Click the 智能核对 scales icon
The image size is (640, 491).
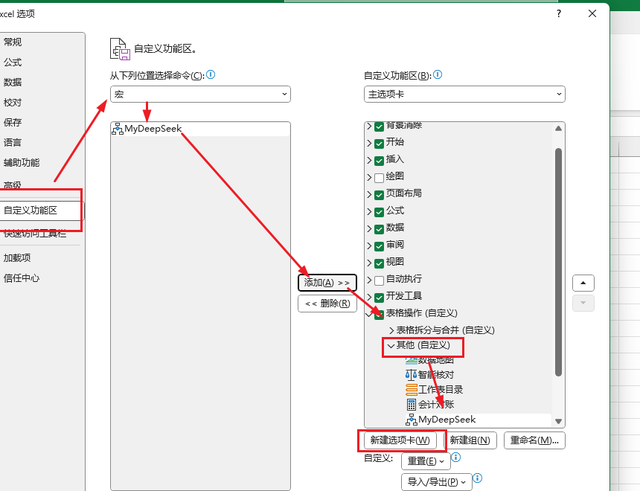pos(411,375)
